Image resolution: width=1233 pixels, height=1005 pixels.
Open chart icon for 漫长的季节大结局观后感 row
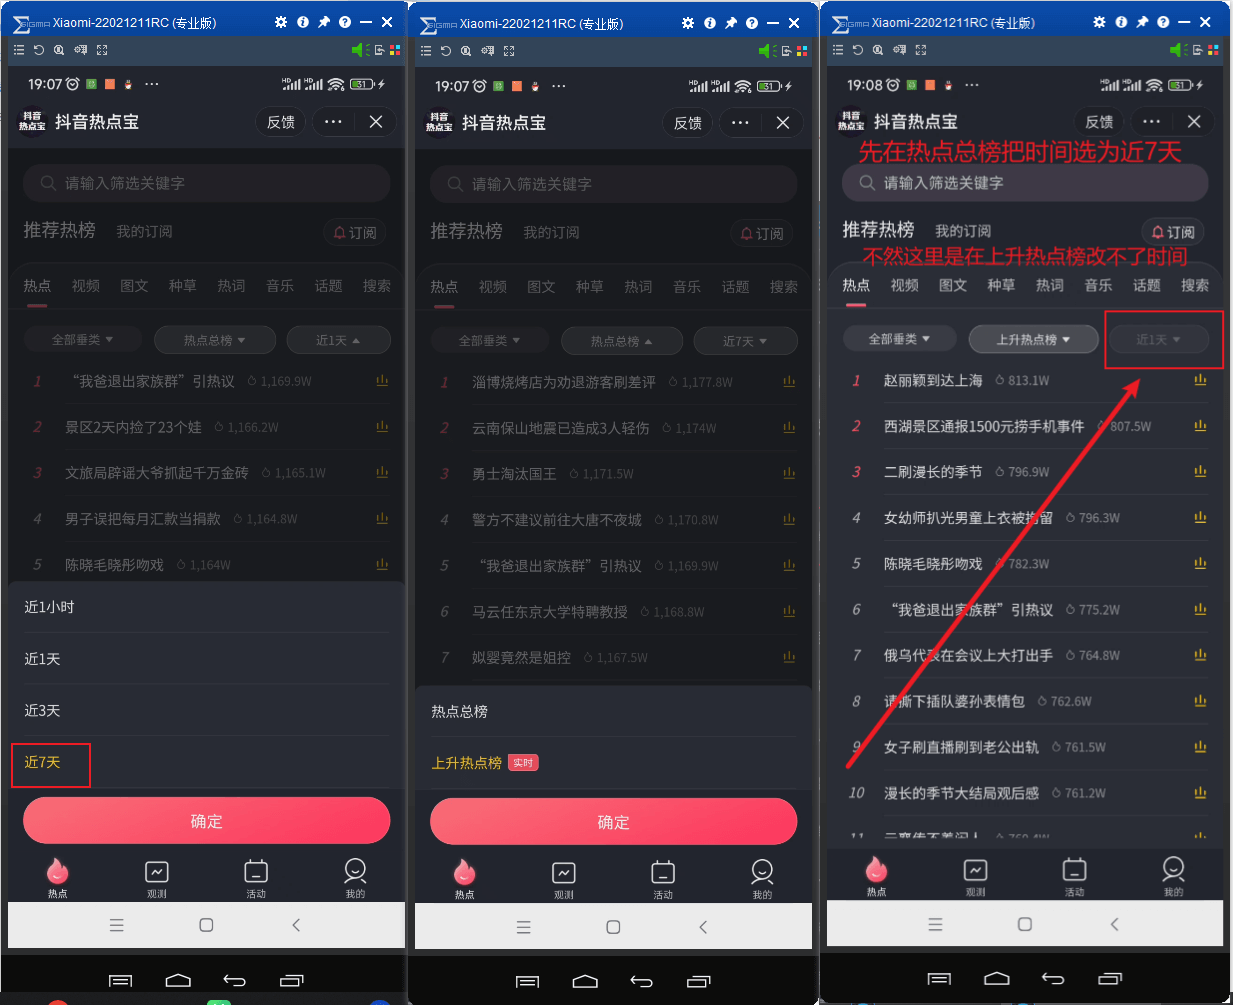coord(1200,792)
